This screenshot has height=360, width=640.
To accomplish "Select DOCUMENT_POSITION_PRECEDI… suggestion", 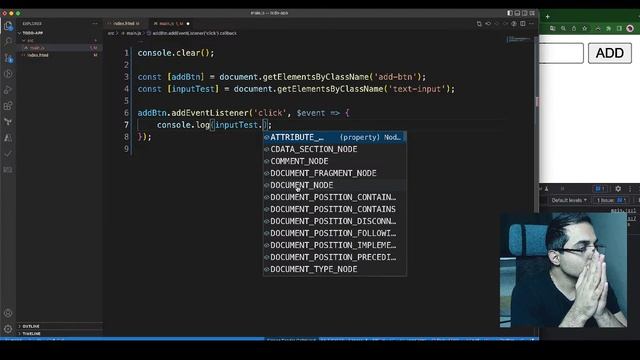I will (335, 257).
